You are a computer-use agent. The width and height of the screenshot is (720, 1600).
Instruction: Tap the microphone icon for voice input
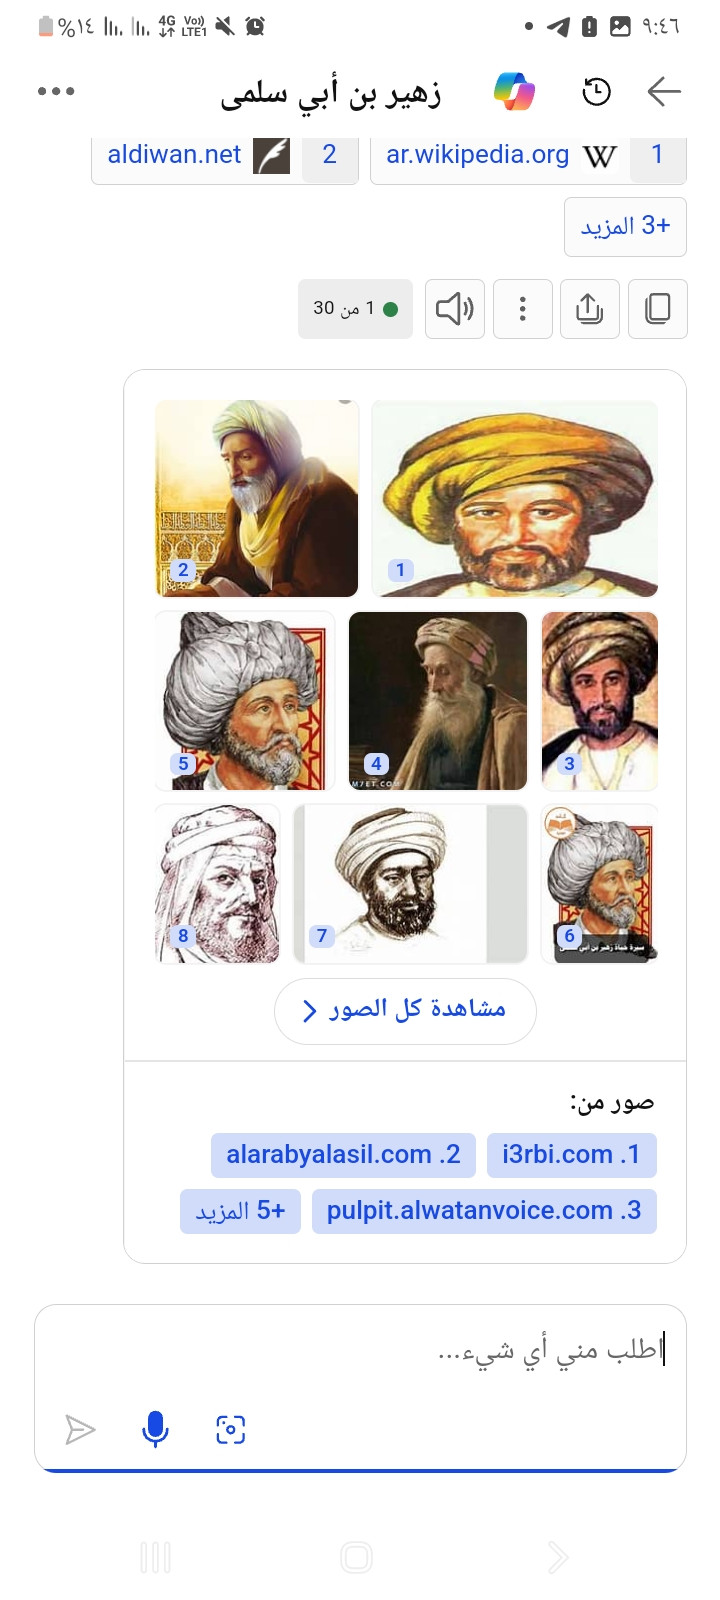click(155, 1429)
